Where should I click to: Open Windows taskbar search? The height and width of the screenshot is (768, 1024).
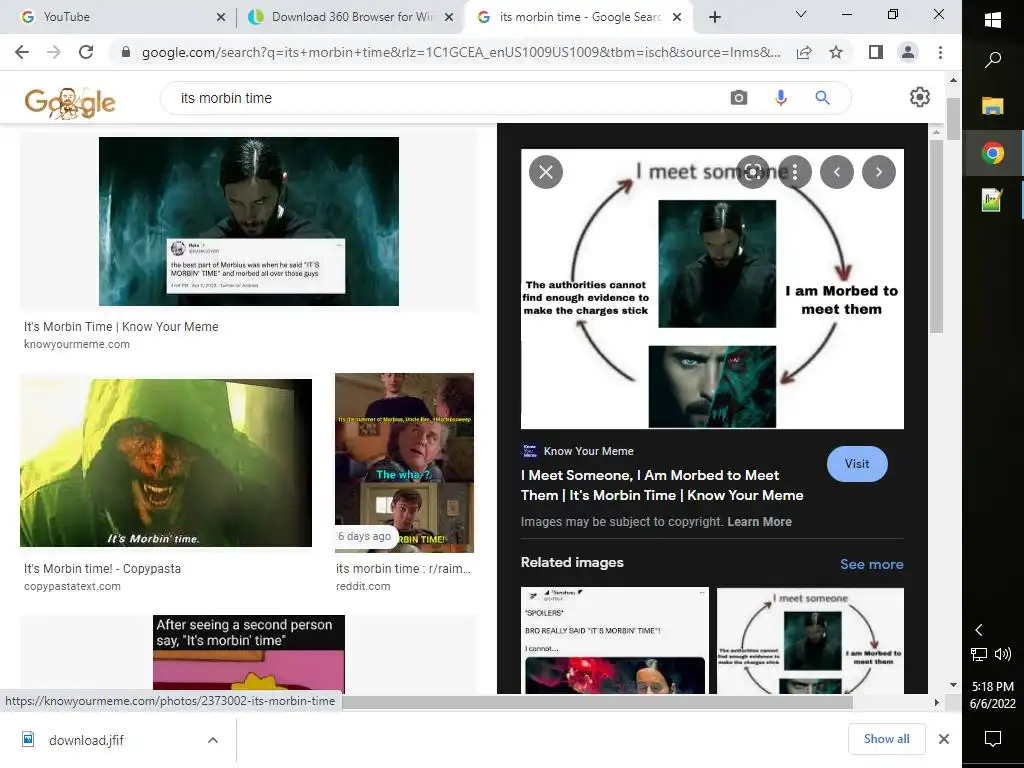click(993, 60)
